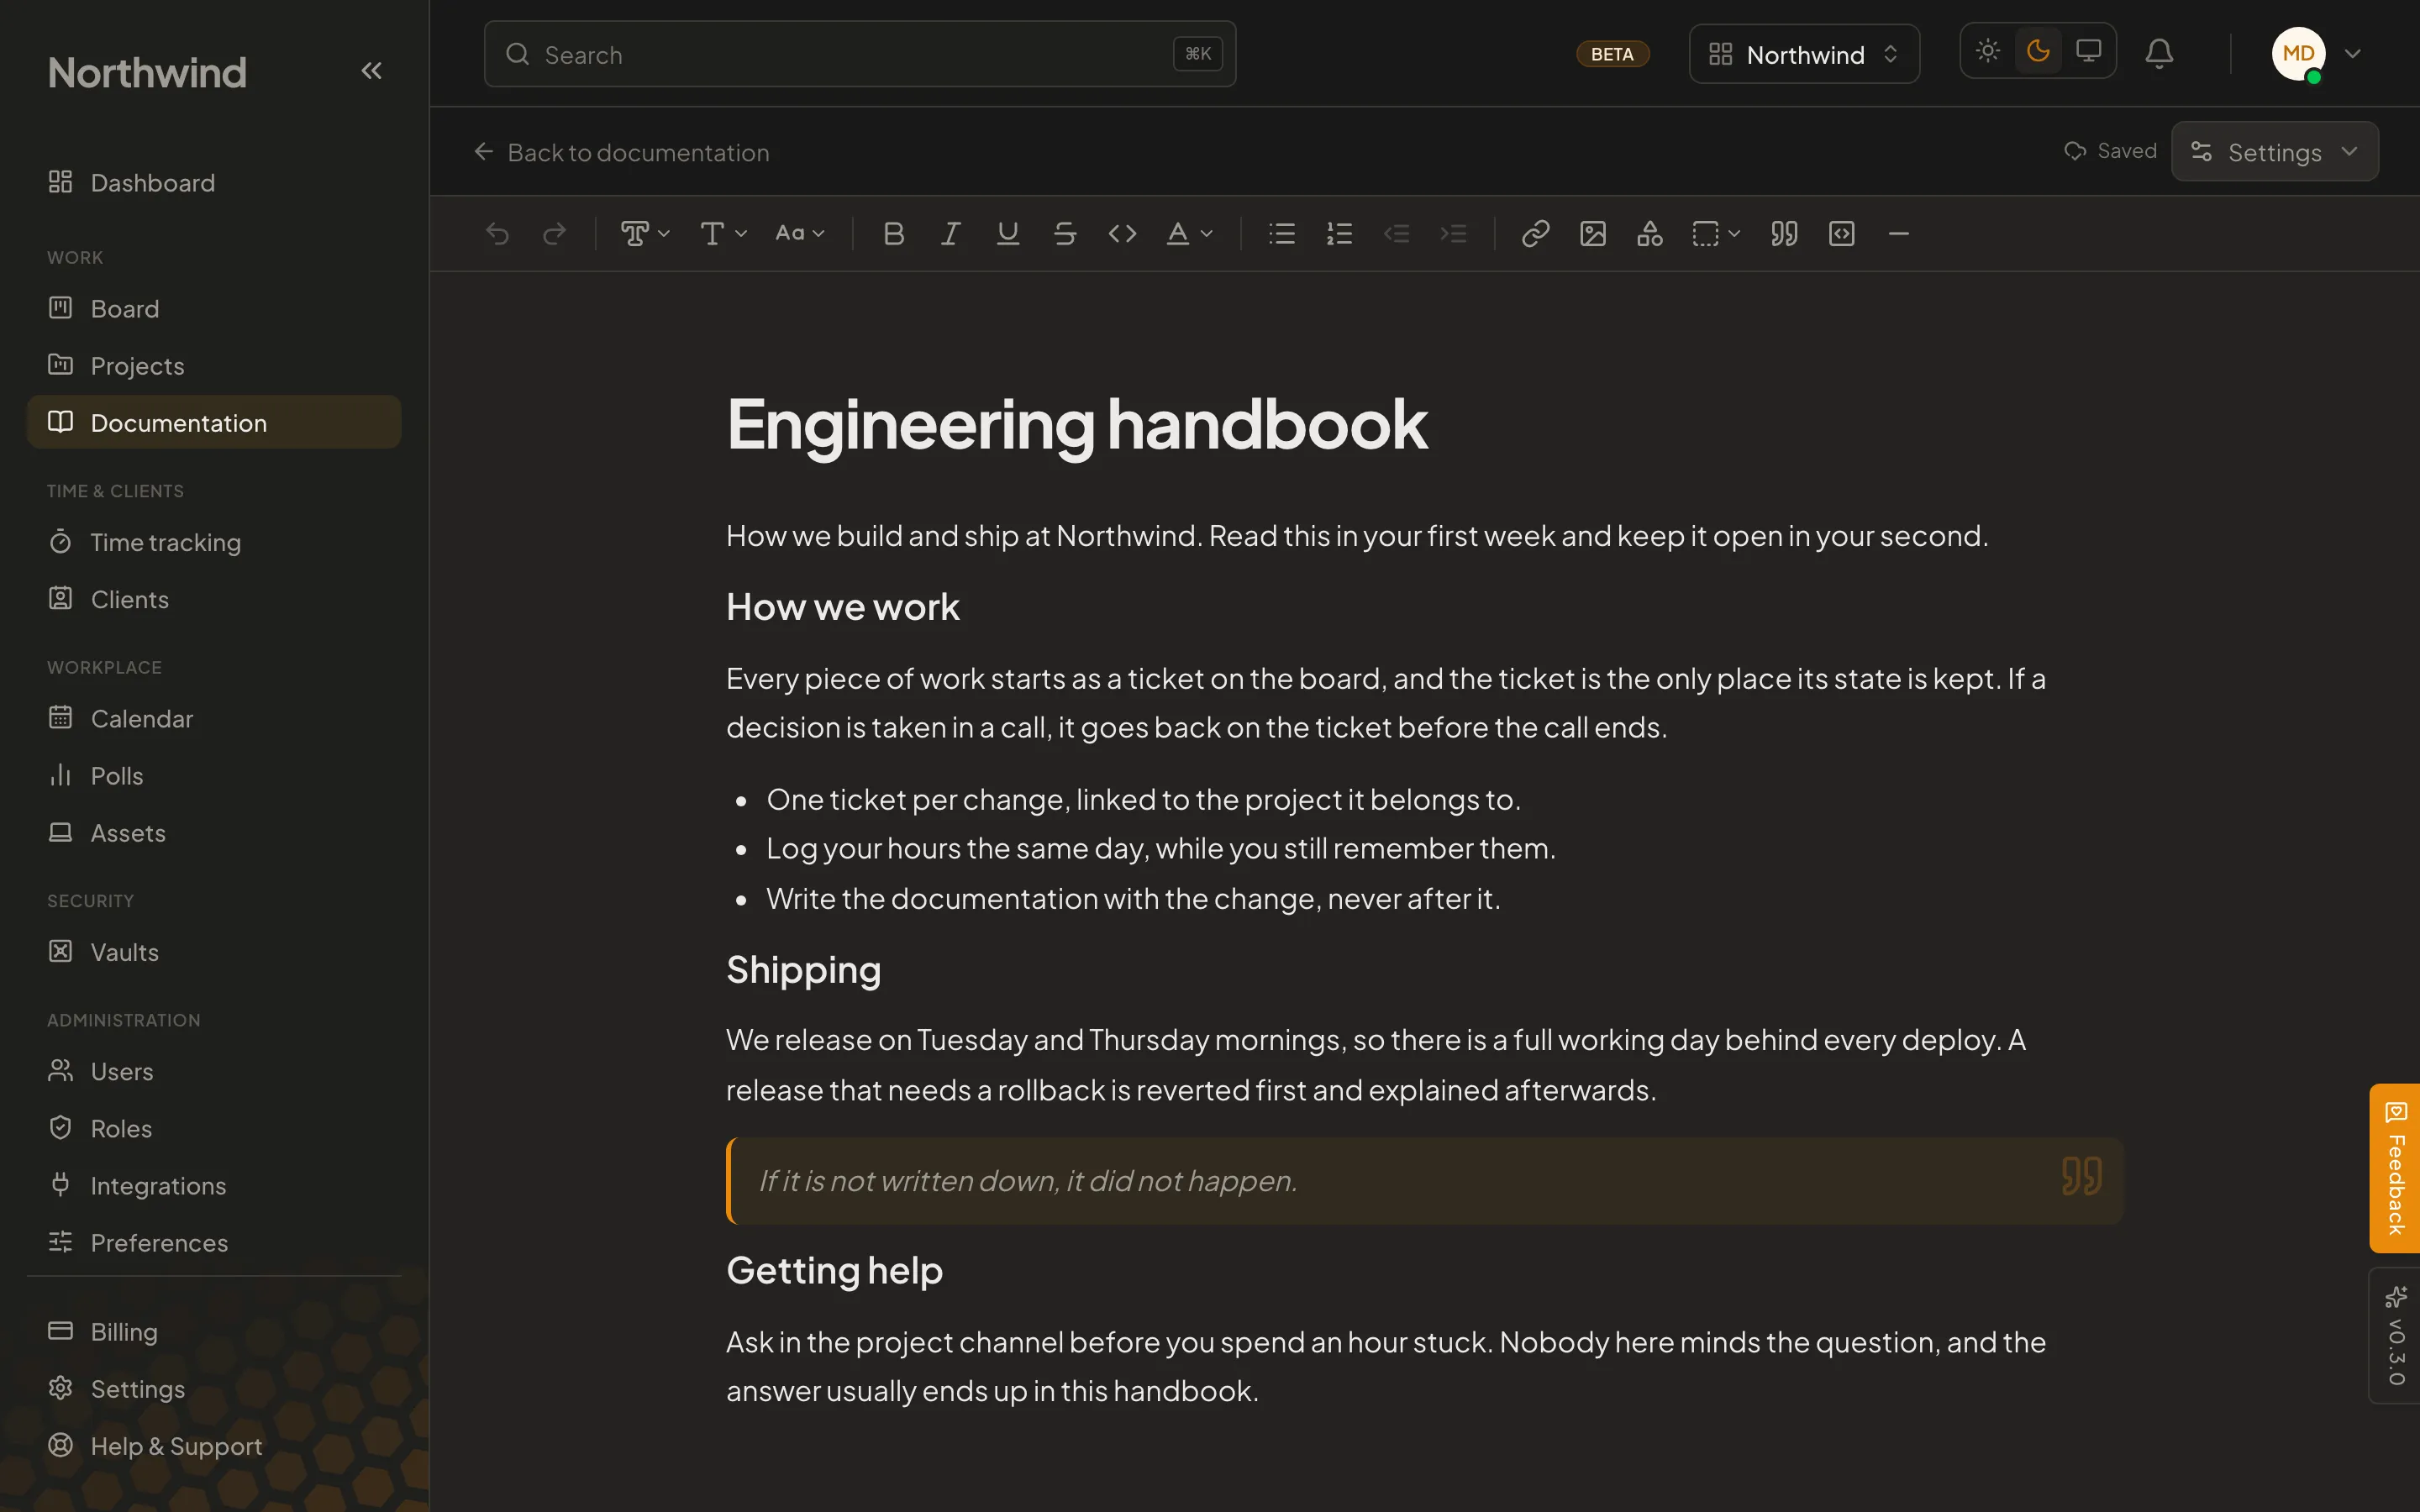The height and width of the screenshot is (1512, 2420).
Task: Select Documentation in sidebar
Action: point(214,423)
